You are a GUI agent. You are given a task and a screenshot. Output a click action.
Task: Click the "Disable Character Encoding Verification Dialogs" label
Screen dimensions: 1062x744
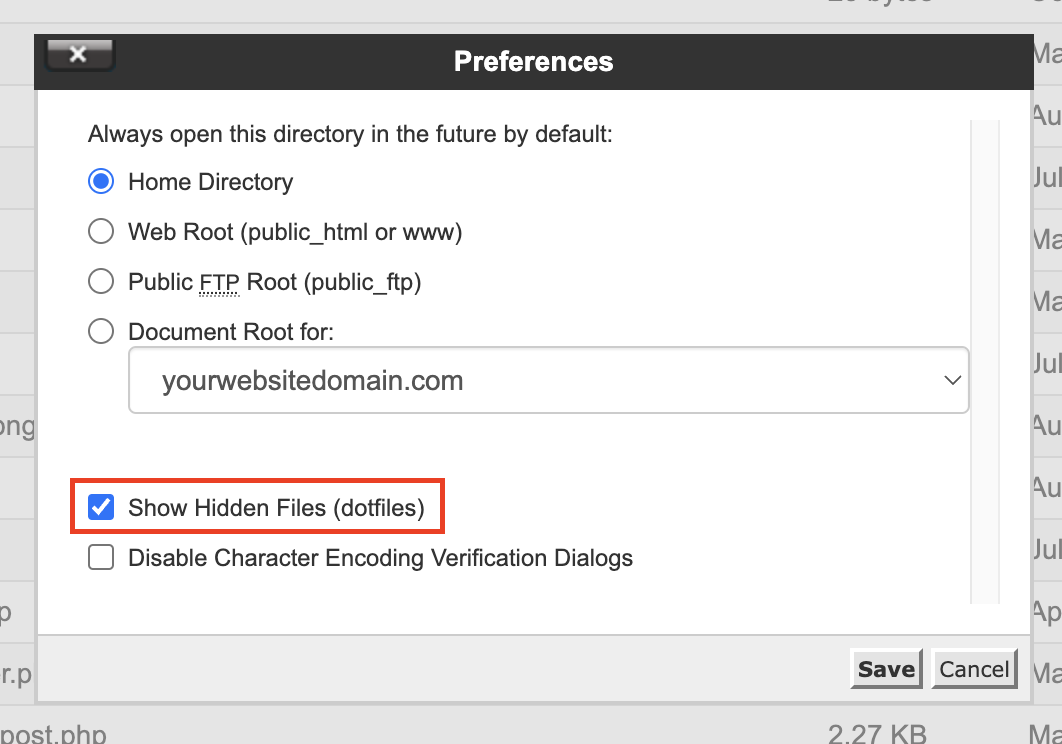380,558
